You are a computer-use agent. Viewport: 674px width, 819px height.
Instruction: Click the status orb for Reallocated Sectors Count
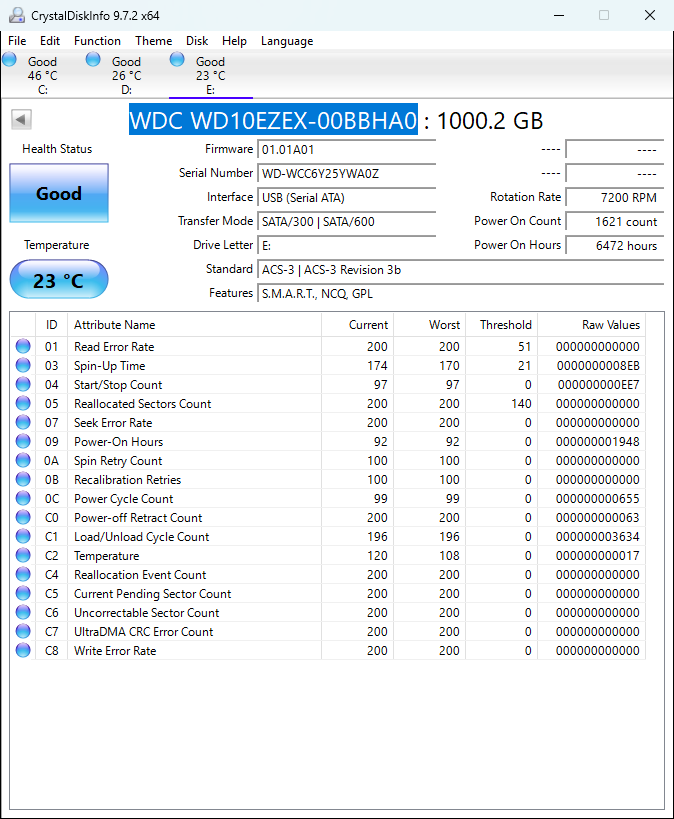(23, 403)
